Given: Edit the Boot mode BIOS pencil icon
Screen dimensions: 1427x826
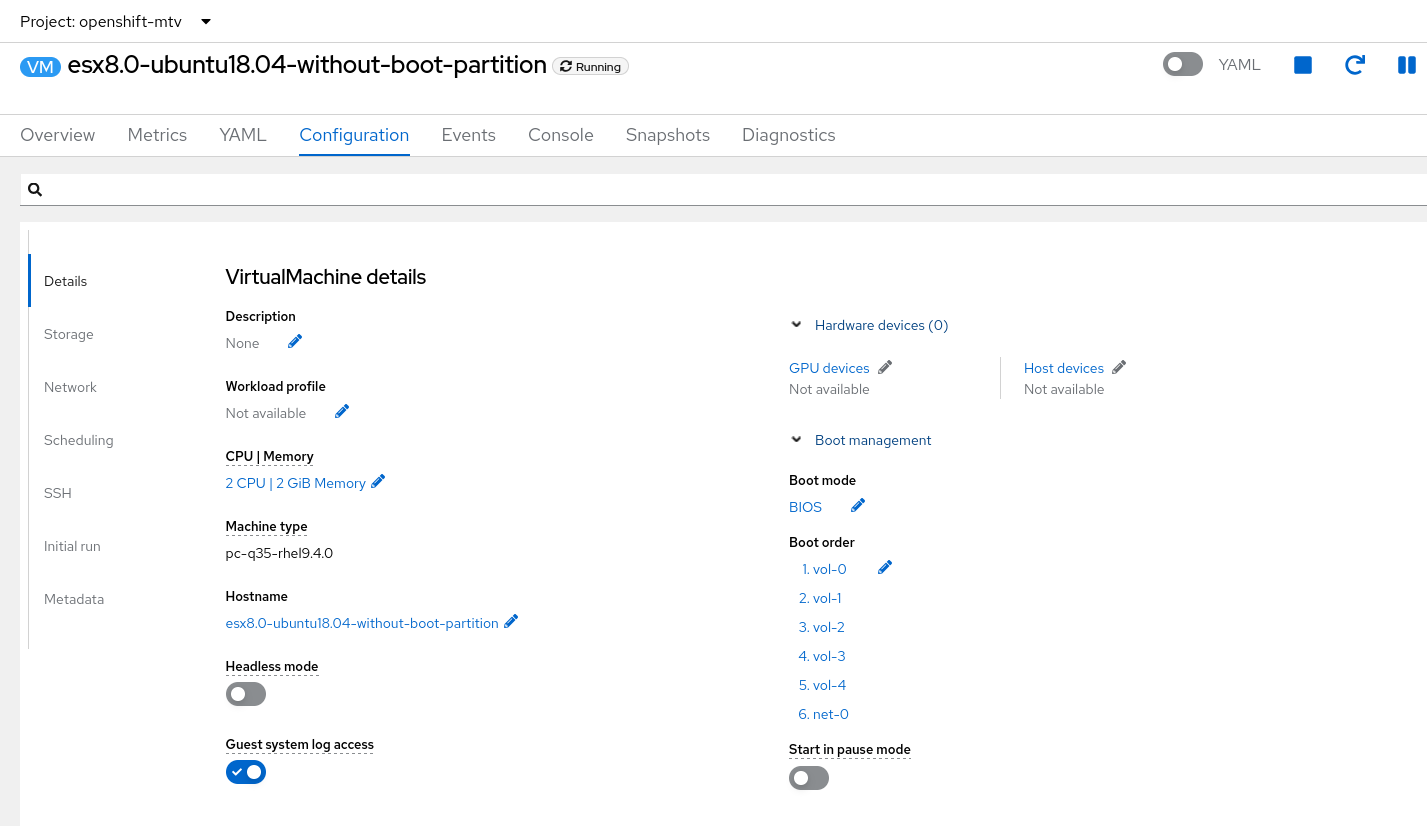Looking at the screenshot, I should pos(858,506).
